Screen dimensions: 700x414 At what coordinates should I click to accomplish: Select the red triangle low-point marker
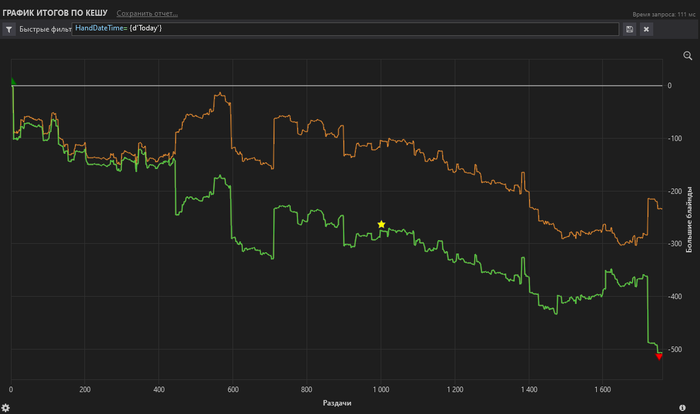click(x=659, y=356)
